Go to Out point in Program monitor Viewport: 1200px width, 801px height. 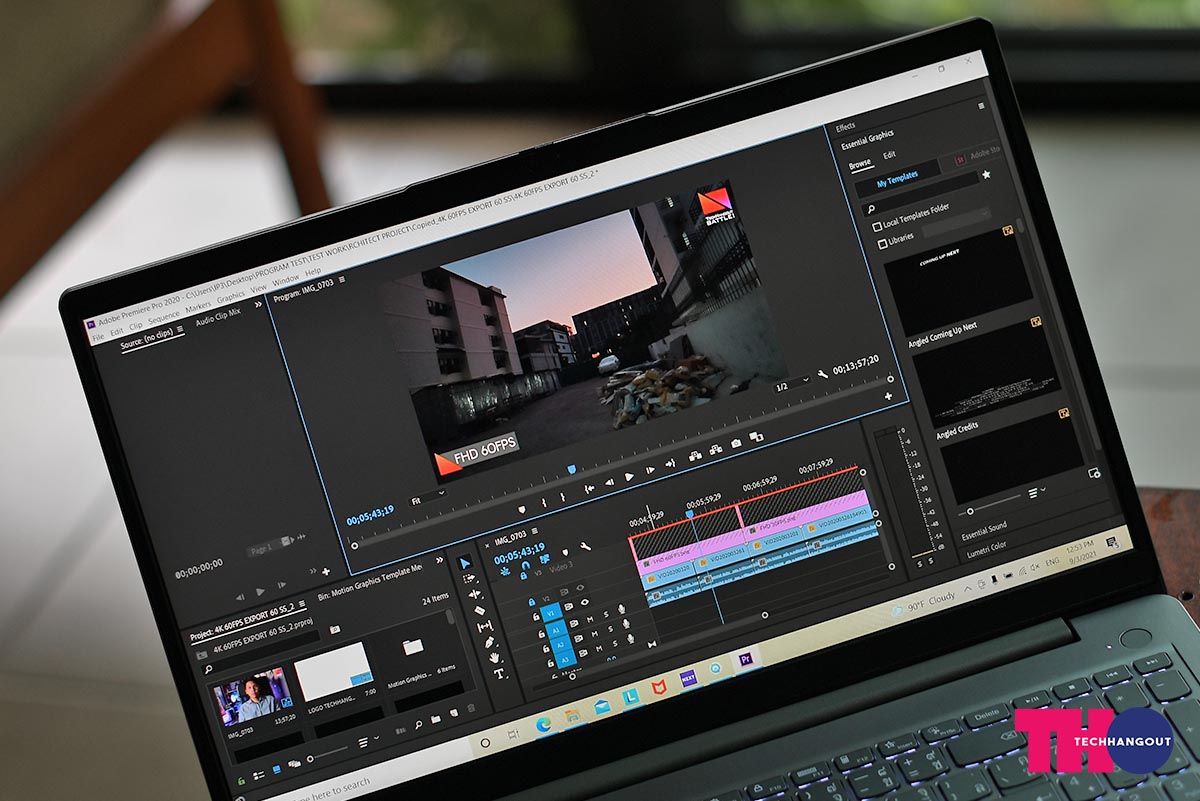coord(670,463)
